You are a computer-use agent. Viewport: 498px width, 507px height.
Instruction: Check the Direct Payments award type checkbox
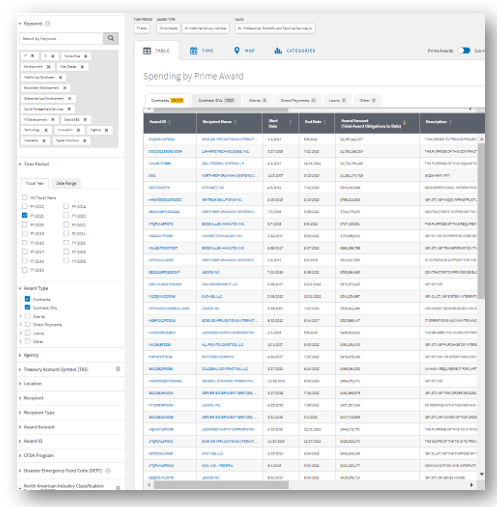pos(28,324)
